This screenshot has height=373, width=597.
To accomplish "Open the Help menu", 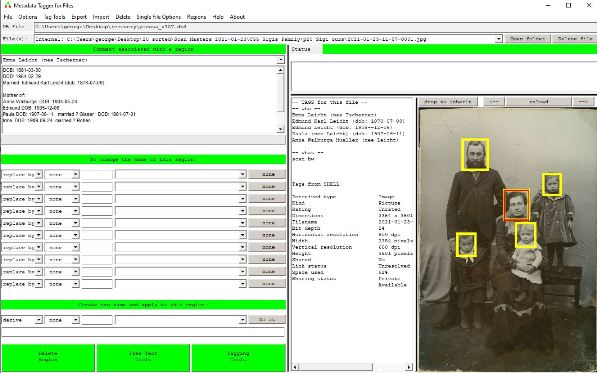I will [x=218, y=17].
